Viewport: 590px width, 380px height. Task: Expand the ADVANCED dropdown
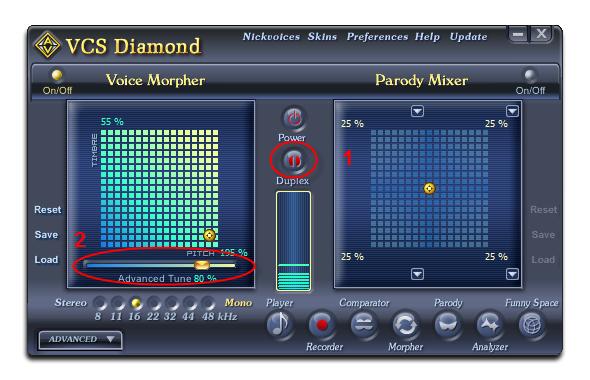(81, 339)
